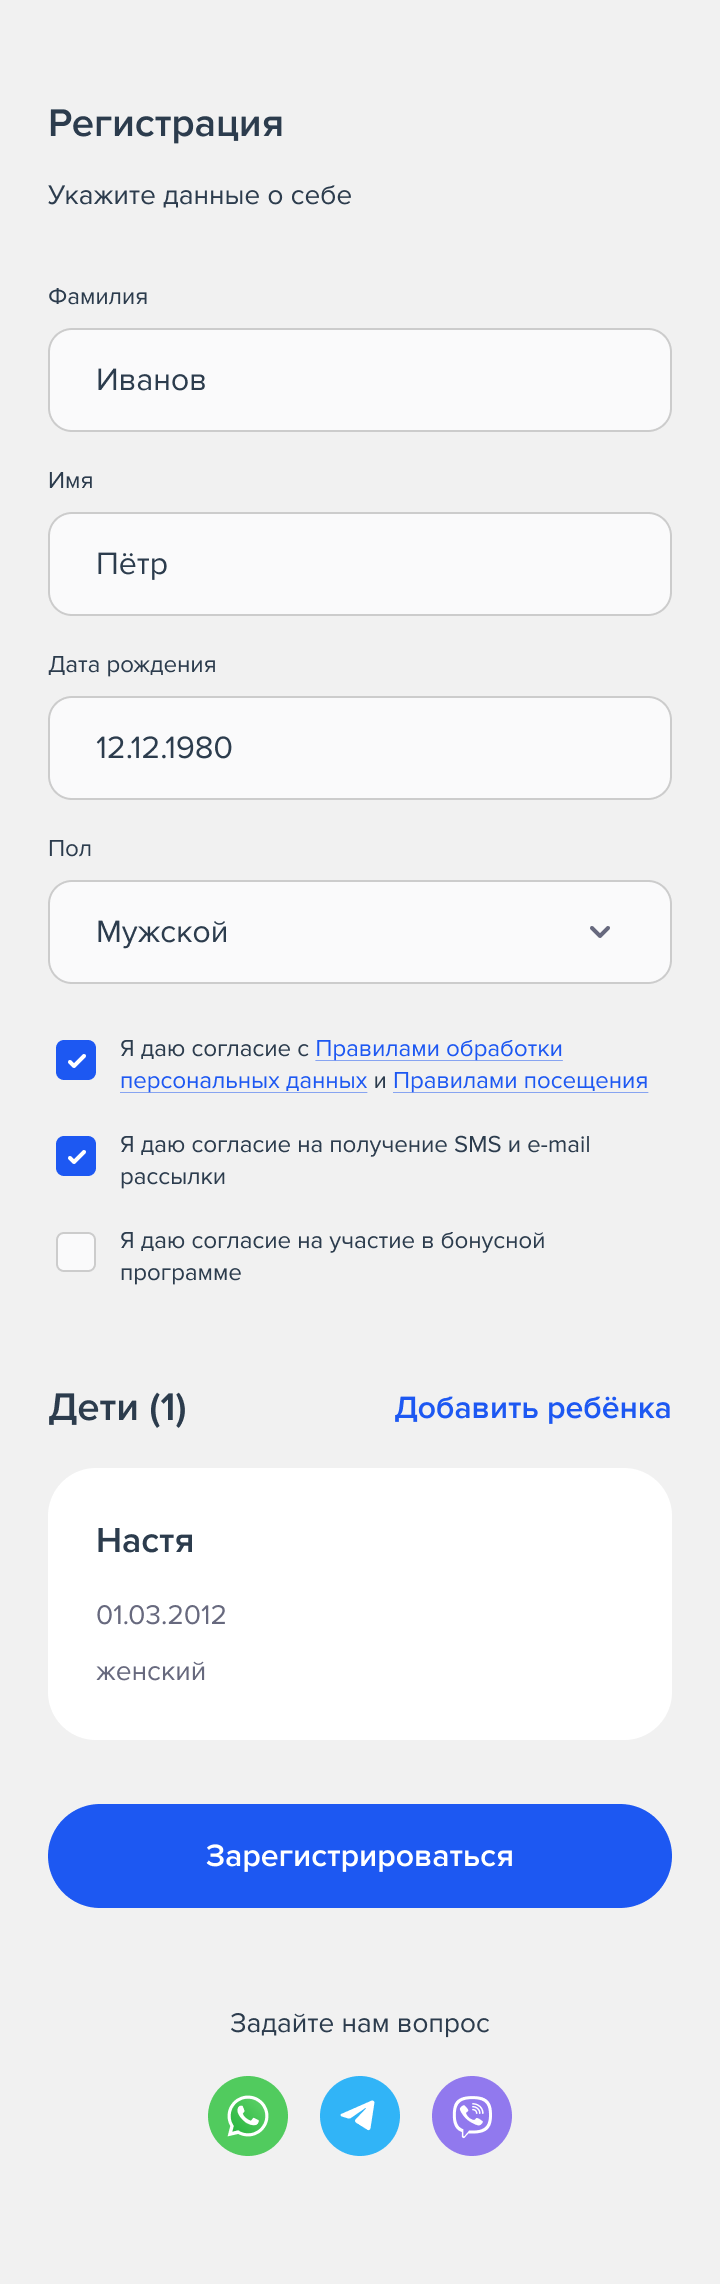Open the Пол dropdown showing Мужской
Viewport: 720px width, 2284px height.
tap(360, 932)
